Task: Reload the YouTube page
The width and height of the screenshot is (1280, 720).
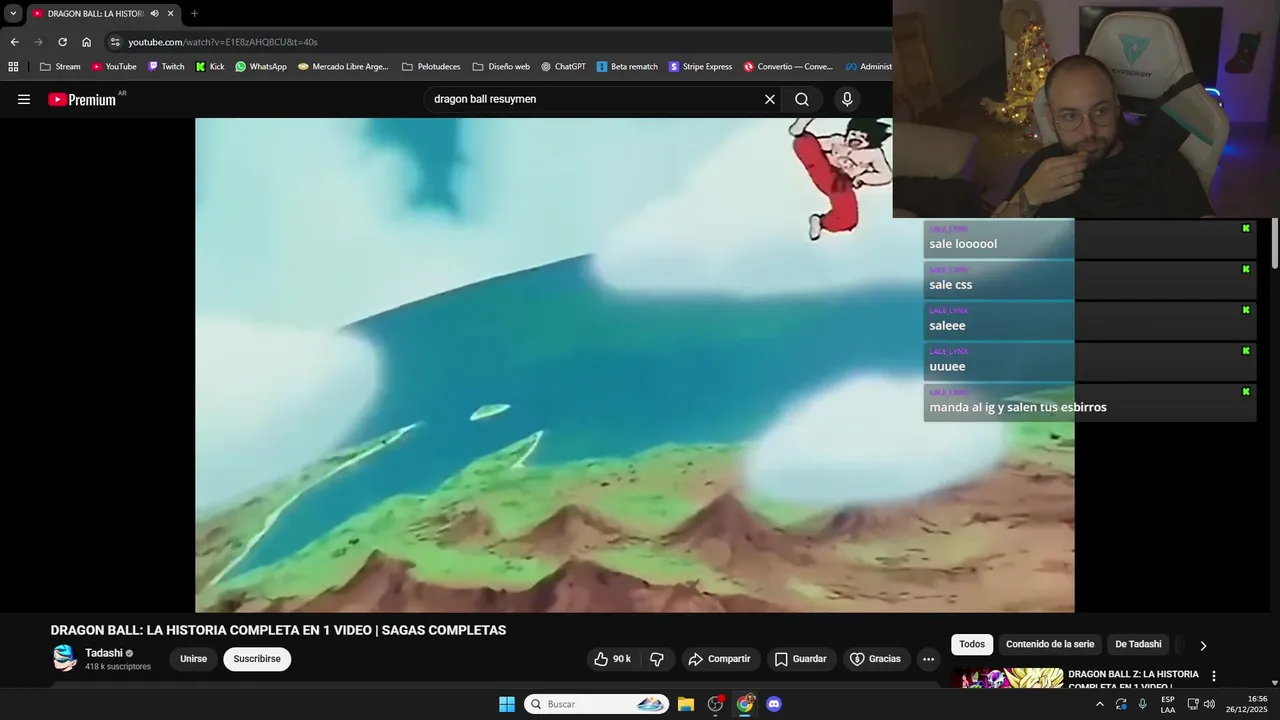Action: pyautogui.click(x=62, y=42)
